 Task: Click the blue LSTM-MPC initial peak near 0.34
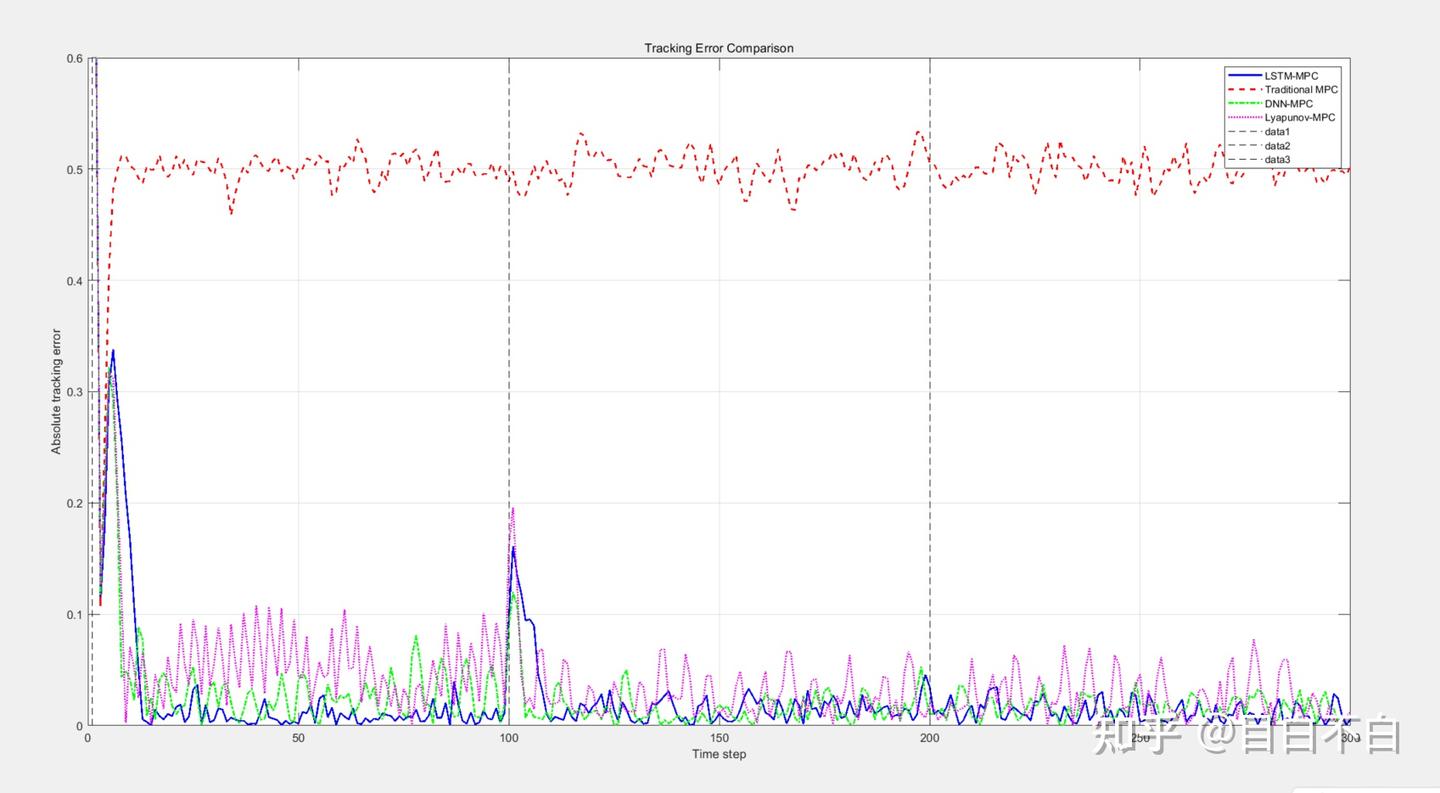(x=113, y=351)
